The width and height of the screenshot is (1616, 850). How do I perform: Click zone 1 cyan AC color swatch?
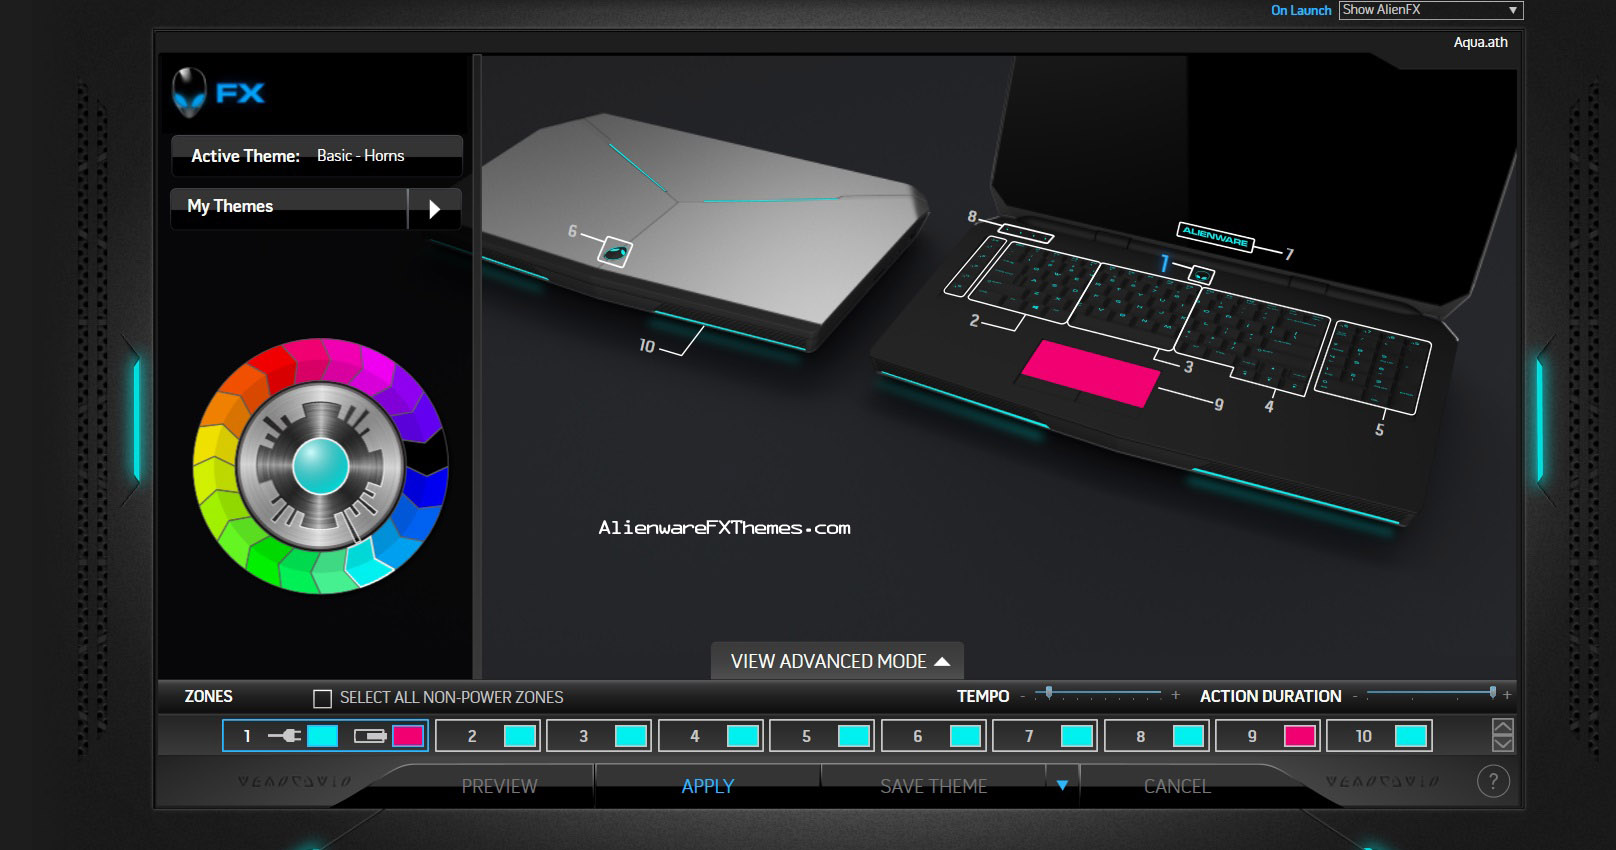click(x=322, y=736)
